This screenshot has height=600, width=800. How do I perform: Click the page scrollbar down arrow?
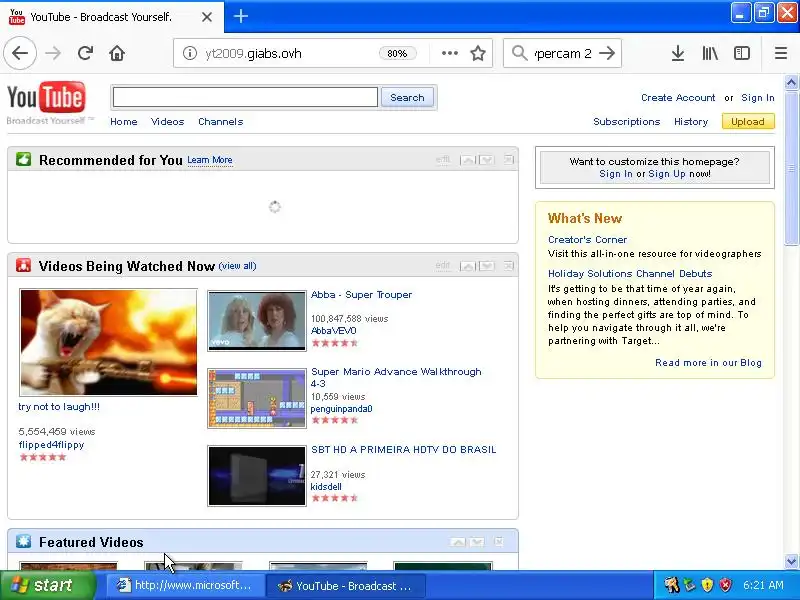point(791,561)
